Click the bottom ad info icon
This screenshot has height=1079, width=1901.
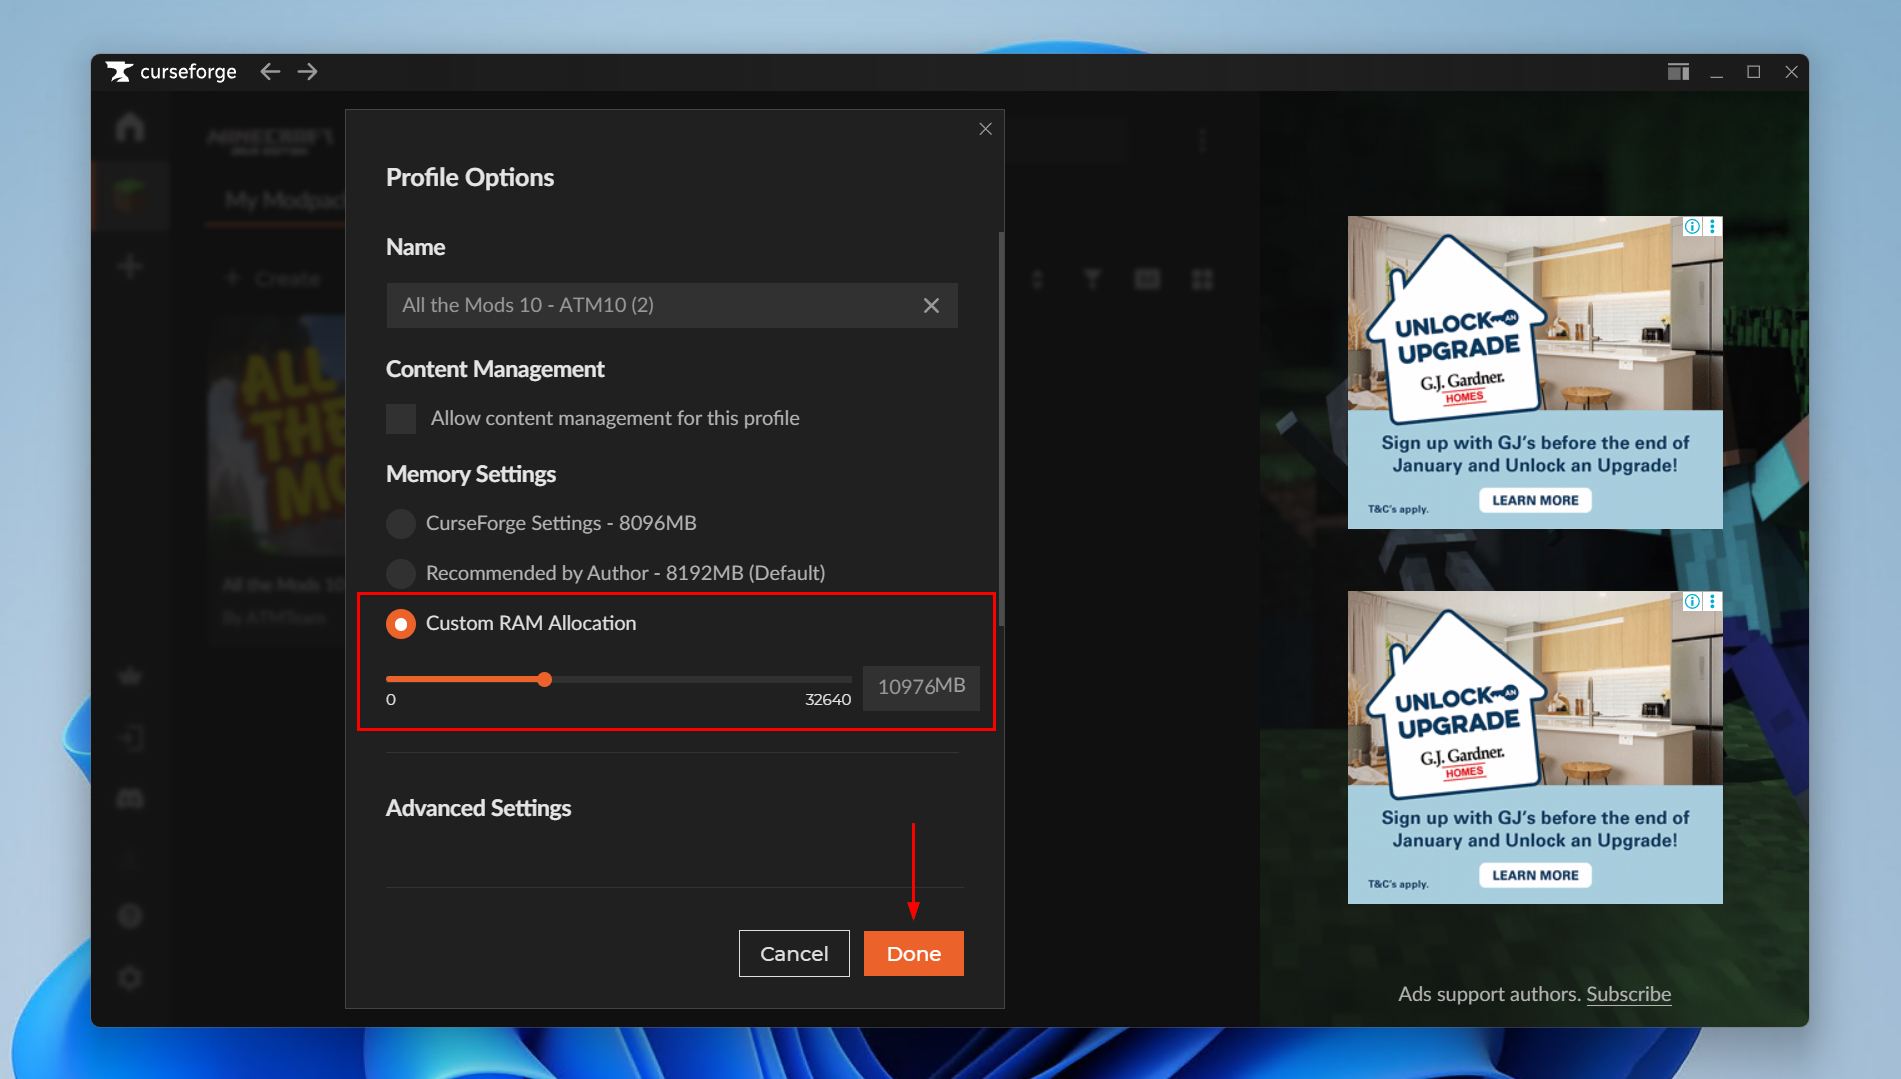coord(1692,601)
